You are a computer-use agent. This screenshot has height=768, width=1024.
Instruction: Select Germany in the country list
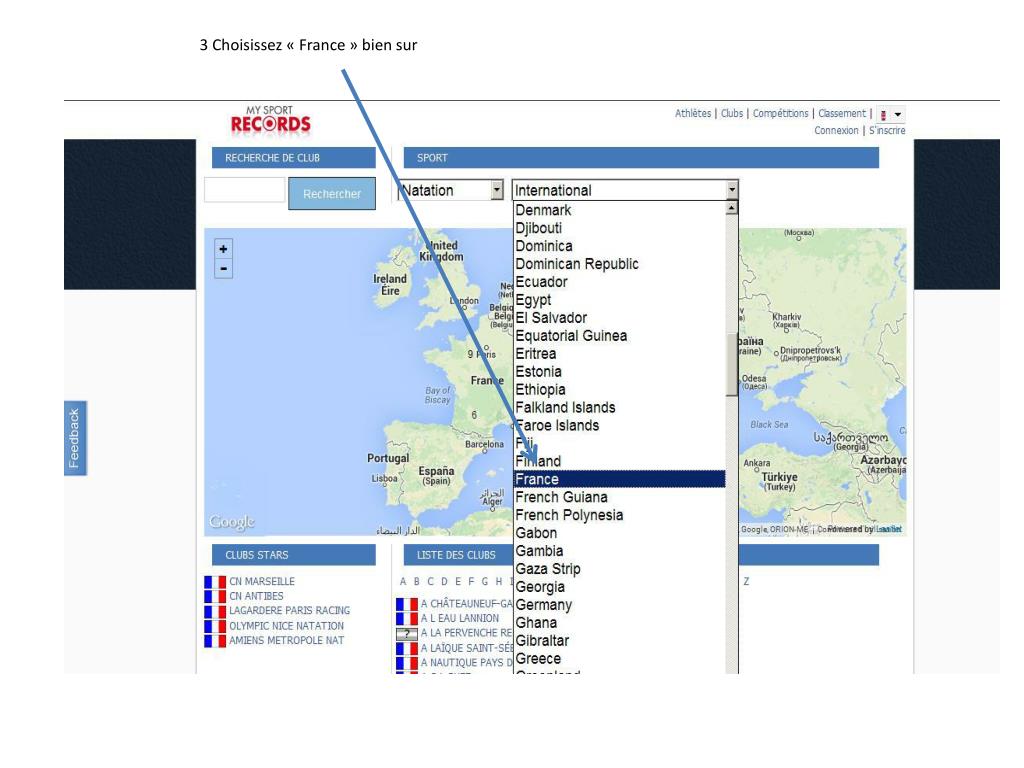click(x=619, y=605)
